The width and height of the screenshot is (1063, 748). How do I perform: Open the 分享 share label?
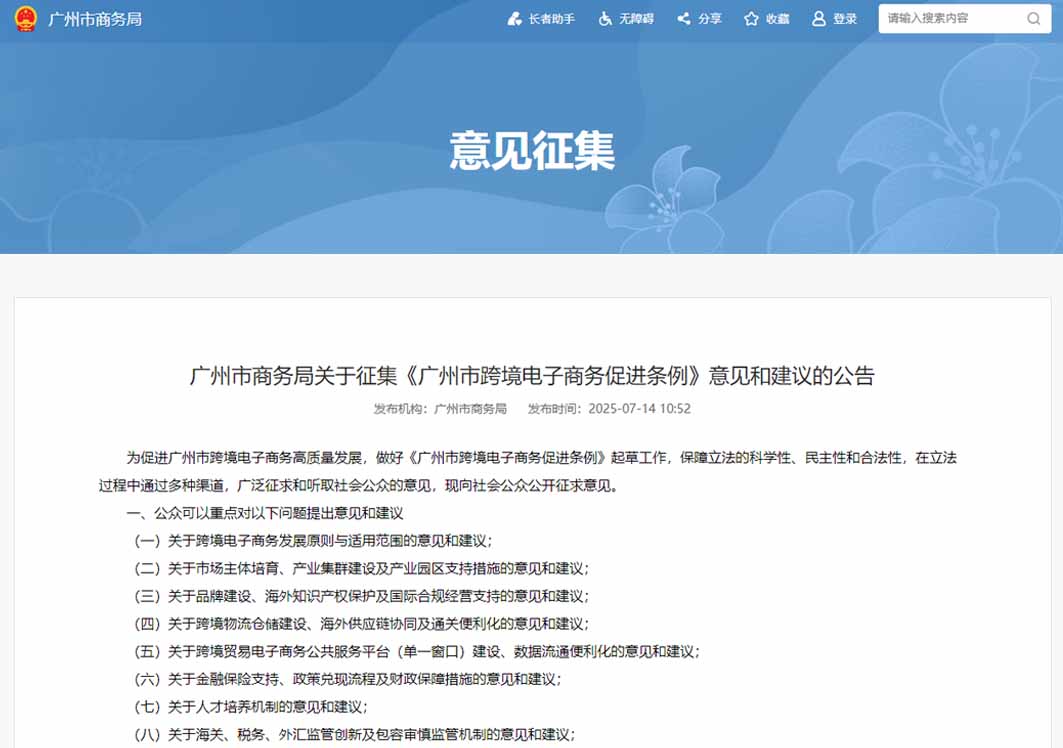click(x=710, y=19)
